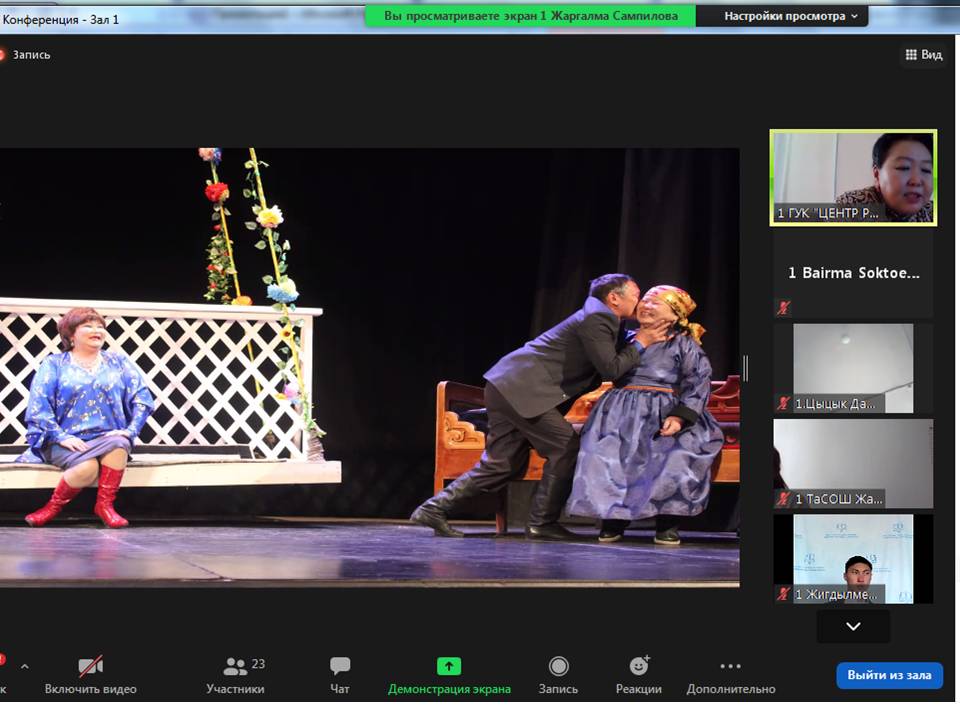Expand Настройки просмотра dropdown
This screenshot has height=720, width=960.
(x=790, y=16)
